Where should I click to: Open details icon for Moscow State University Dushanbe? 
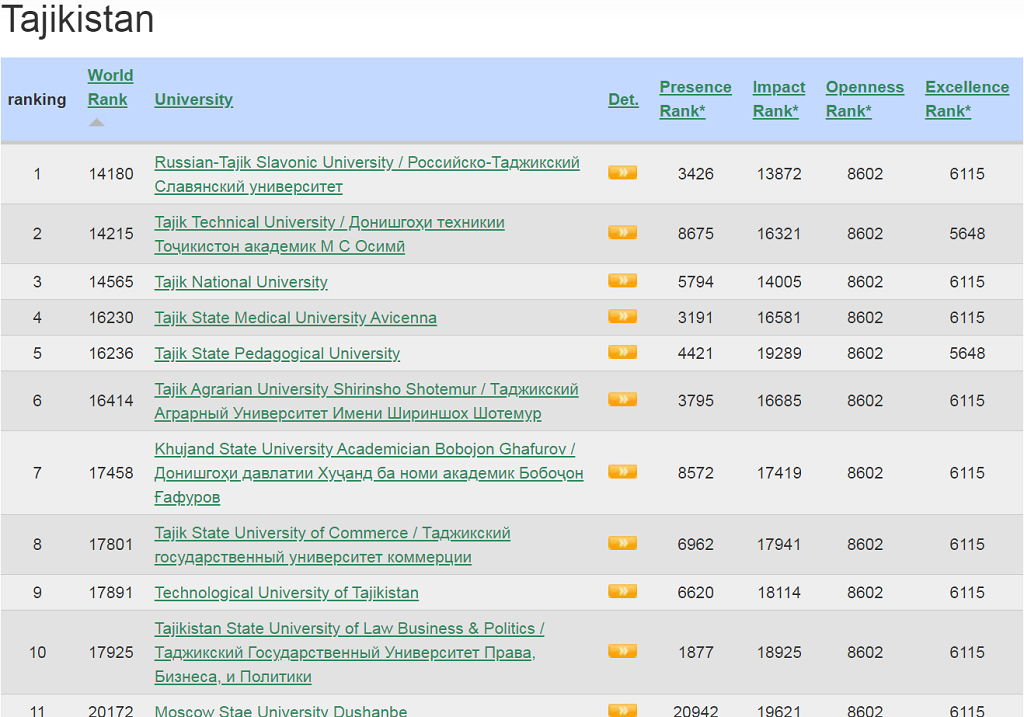[x=622, y=710]
